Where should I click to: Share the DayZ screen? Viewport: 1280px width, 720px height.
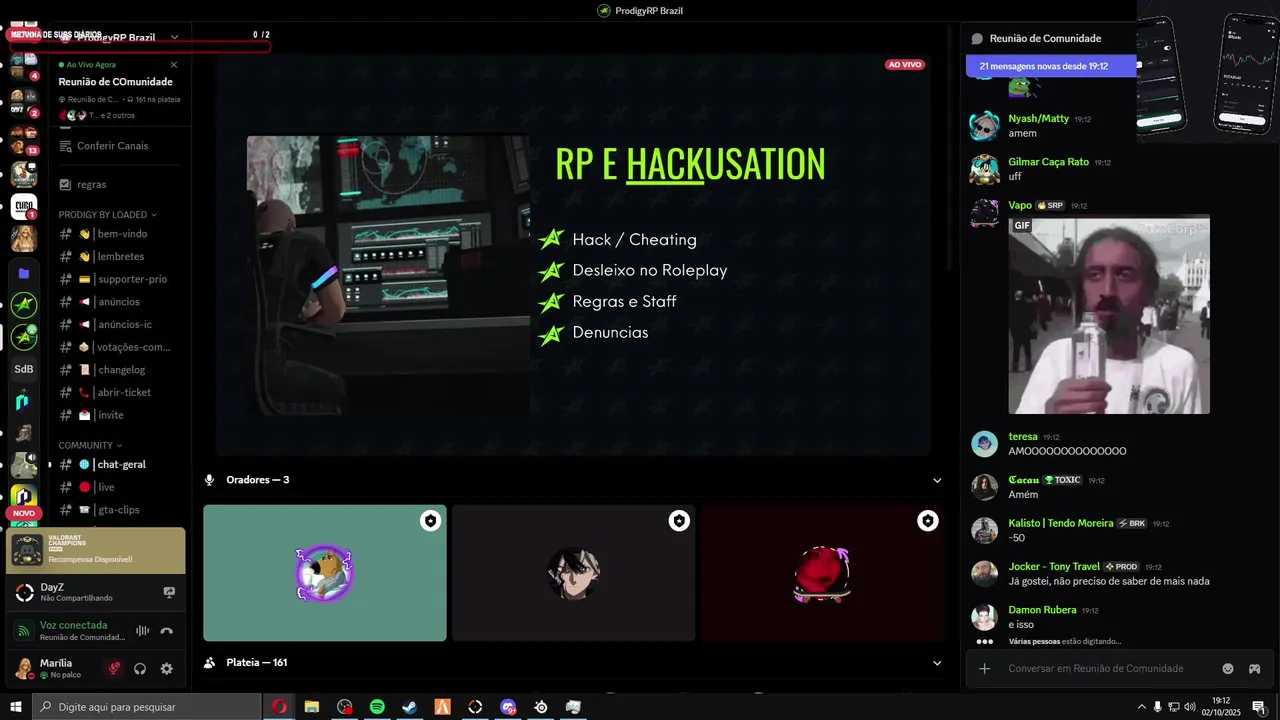169,593
